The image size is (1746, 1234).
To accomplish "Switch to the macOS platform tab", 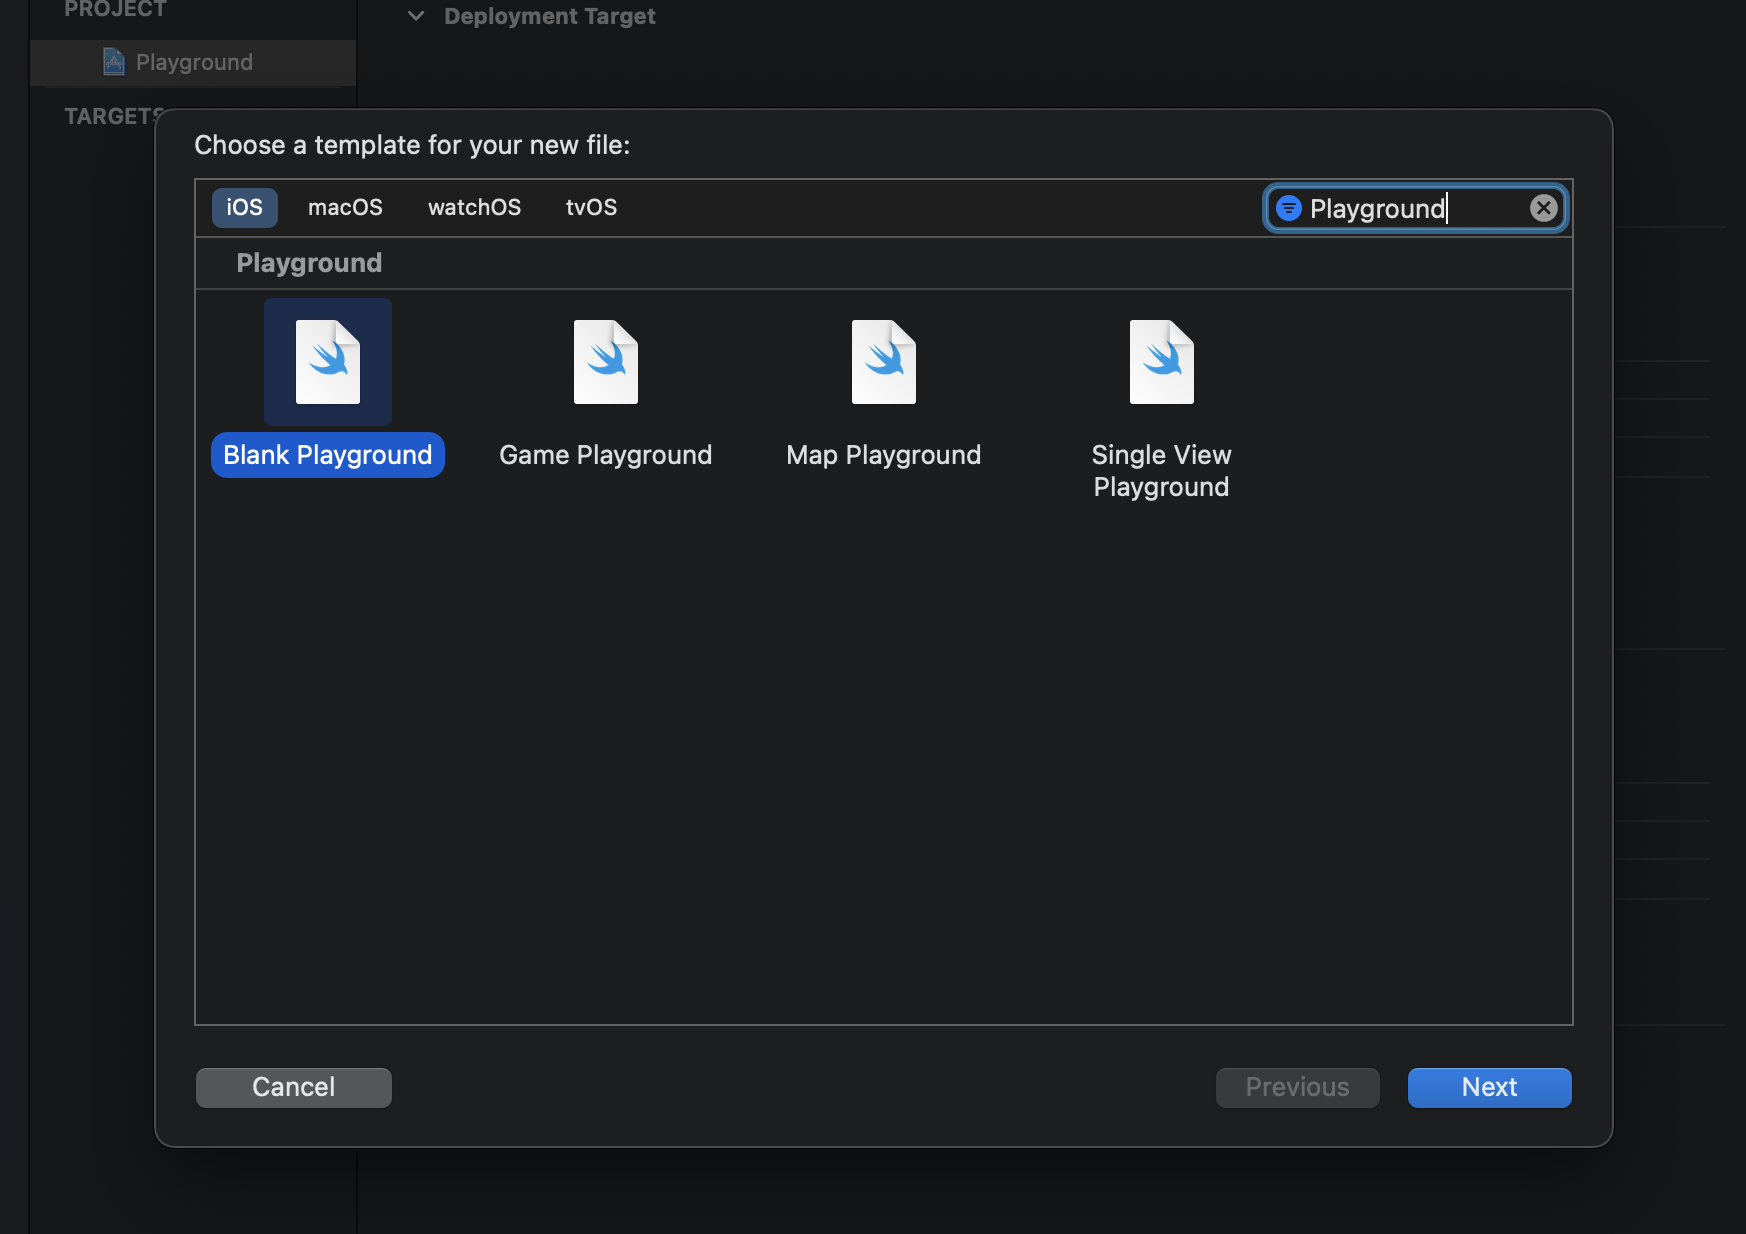I will pyautogui.click(x=345, y=207).
